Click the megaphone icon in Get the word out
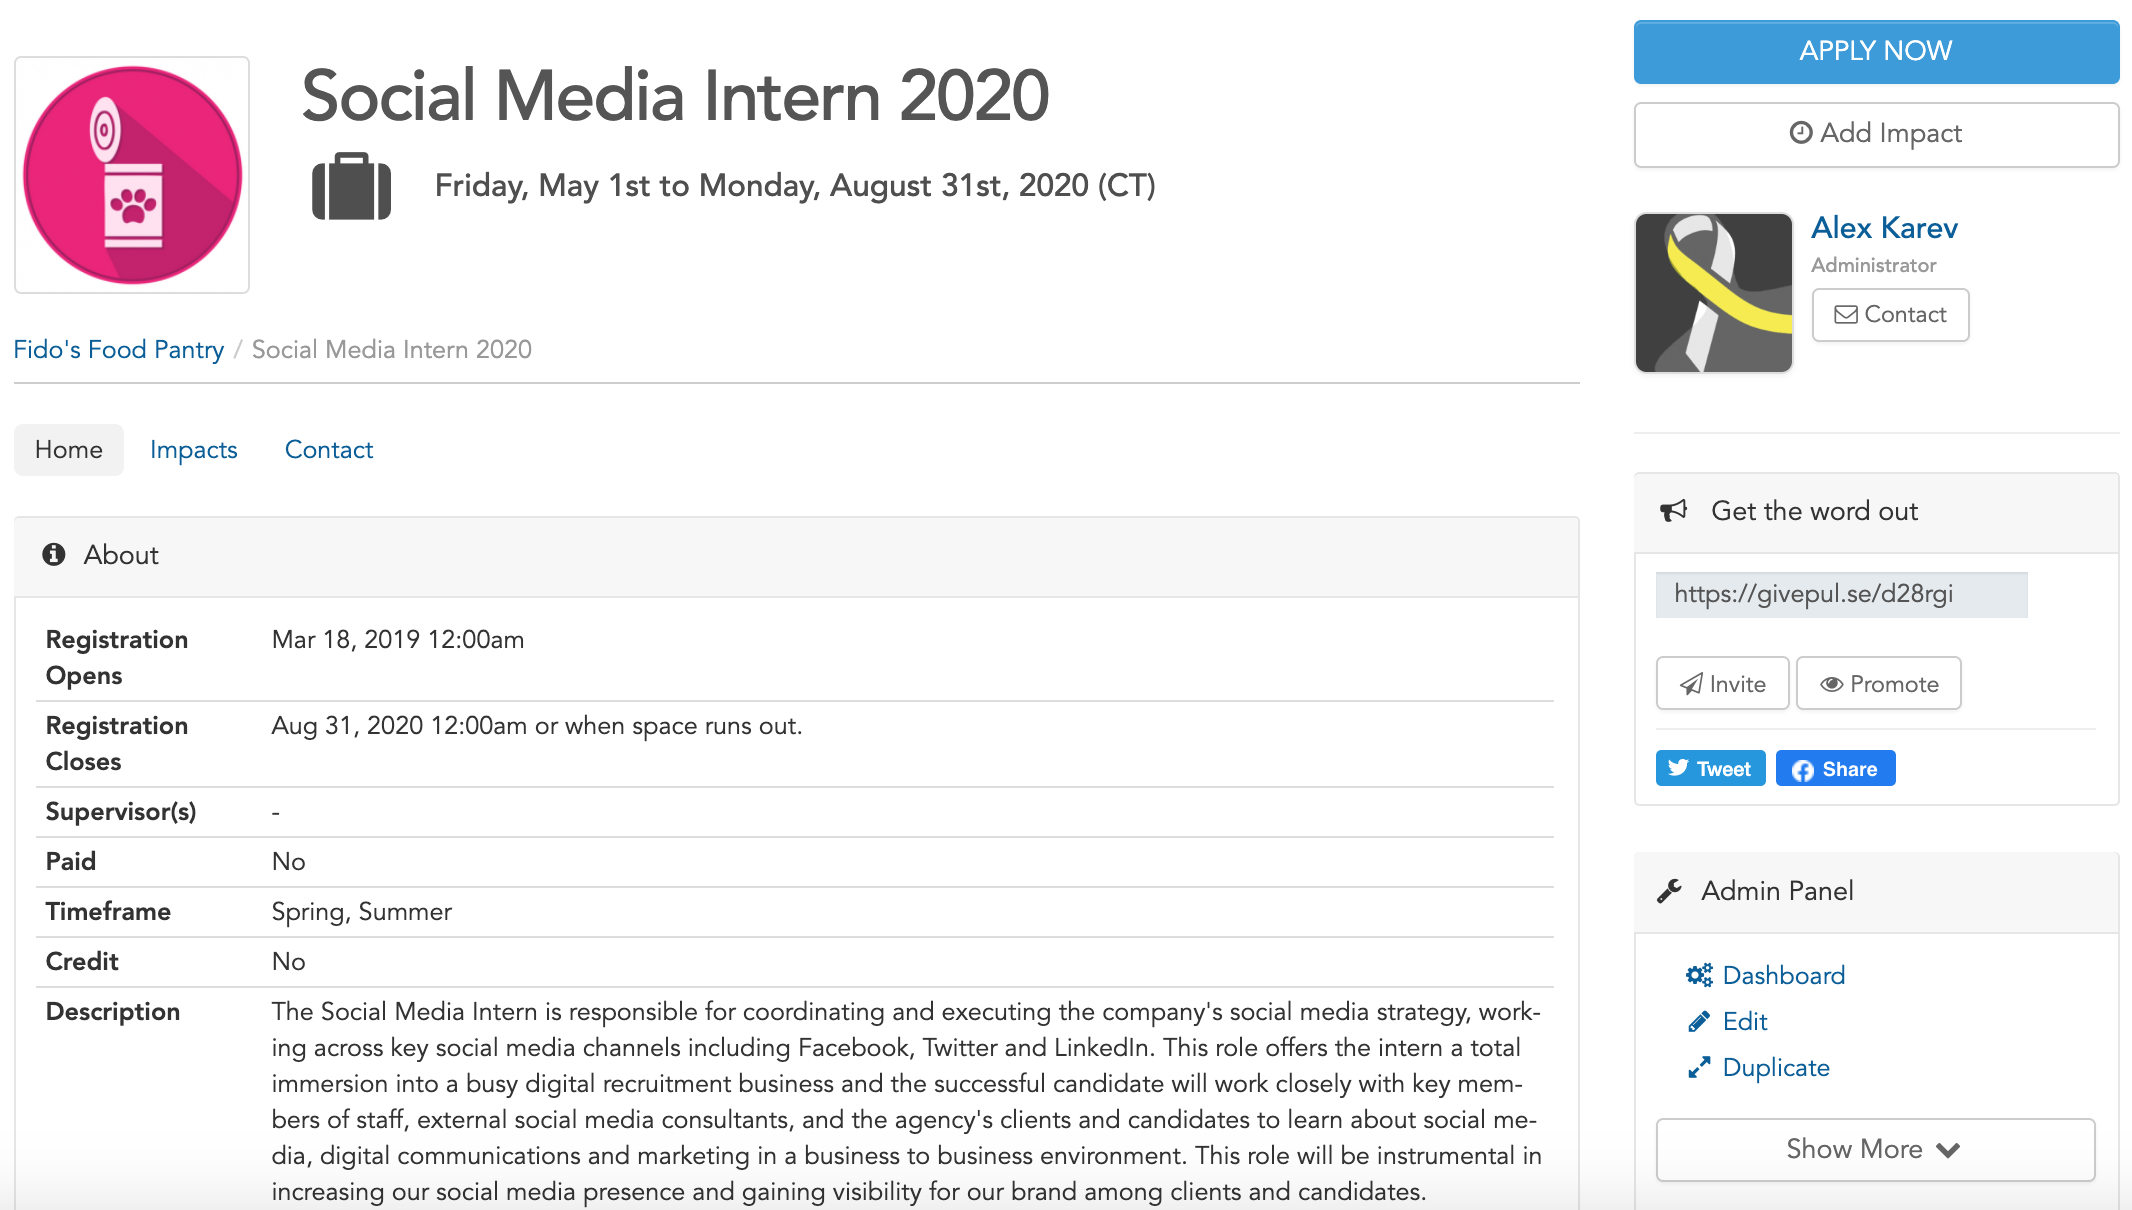 (1673, 511)
